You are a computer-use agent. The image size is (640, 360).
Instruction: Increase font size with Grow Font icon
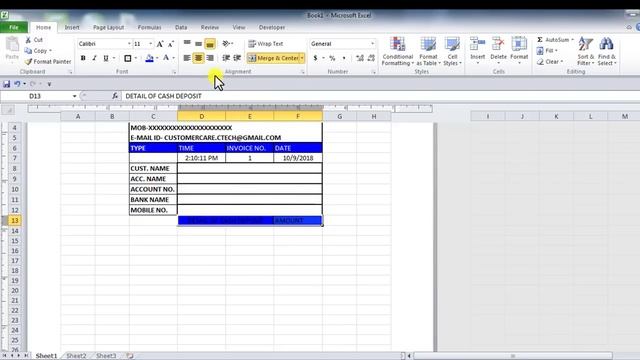[160, 44]
